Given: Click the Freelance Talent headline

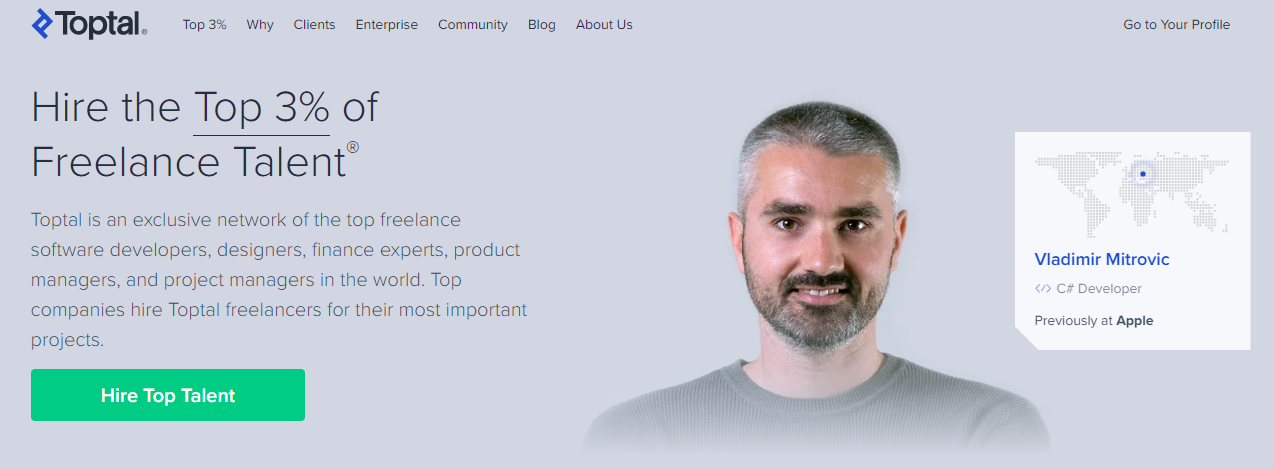Looking at the screenshot, I should 195,162.
